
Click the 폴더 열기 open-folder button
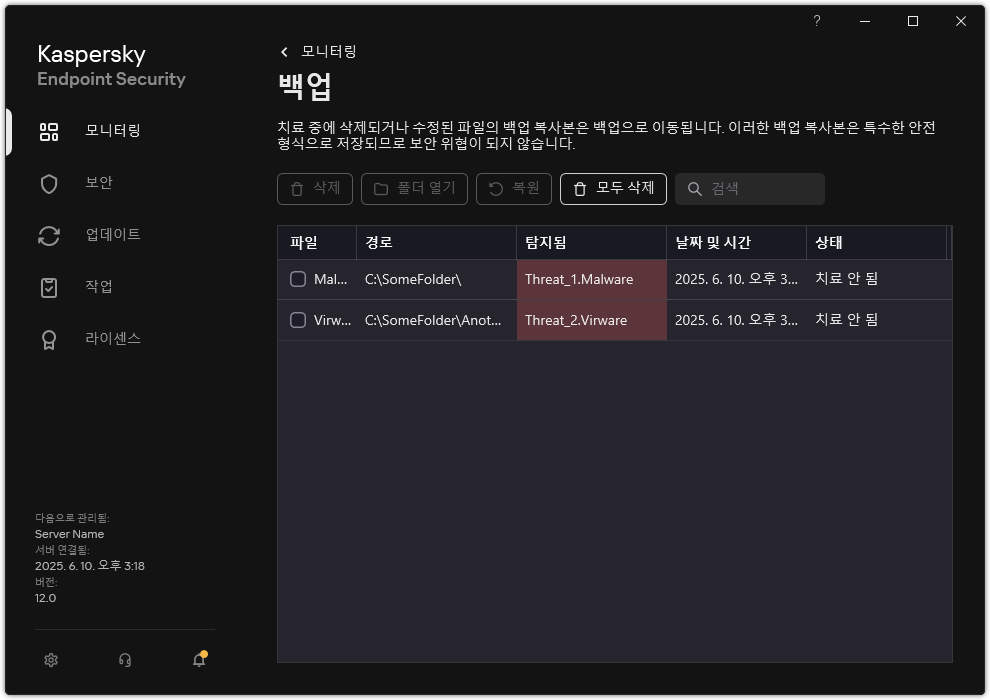[x=414, y=189]
